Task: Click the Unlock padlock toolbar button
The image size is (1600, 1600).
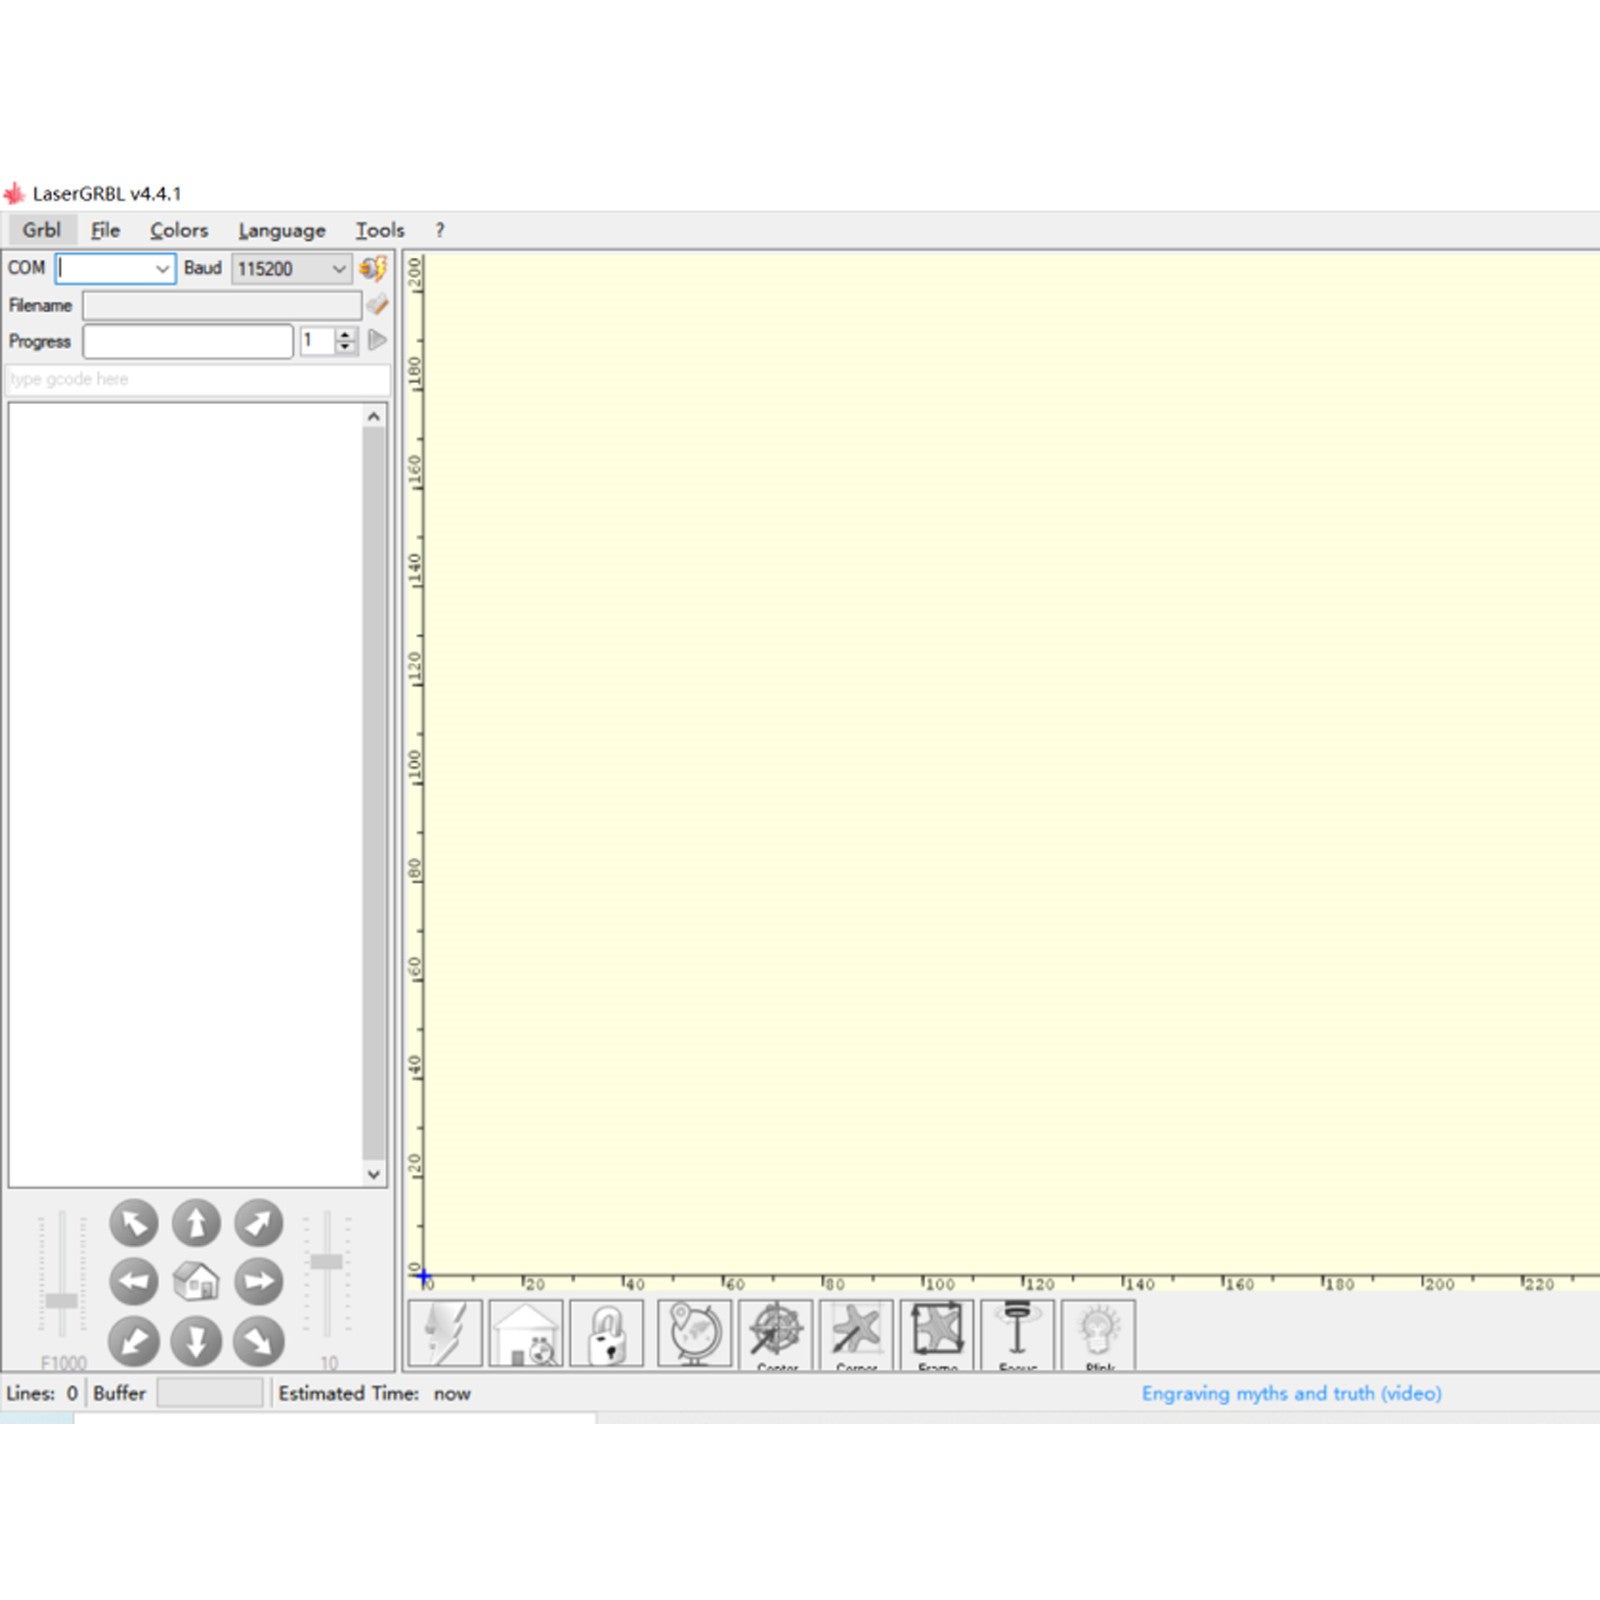Action: 607,1333
